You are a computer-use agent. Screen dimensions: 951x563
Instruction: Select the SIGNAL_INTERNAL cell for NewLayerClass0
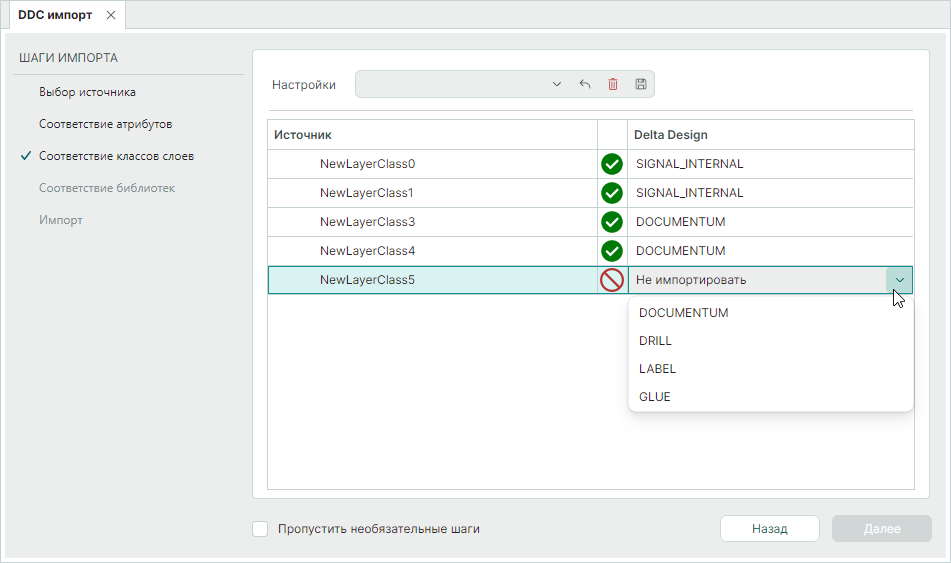point(770,164)
